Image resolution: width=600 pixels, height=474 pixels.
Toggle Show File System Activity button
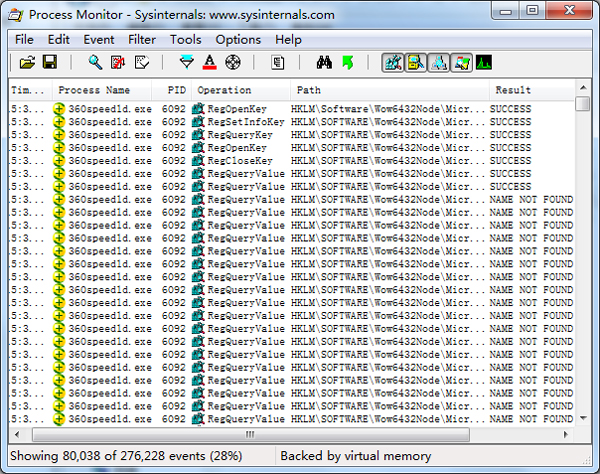[x=416, y=63]
